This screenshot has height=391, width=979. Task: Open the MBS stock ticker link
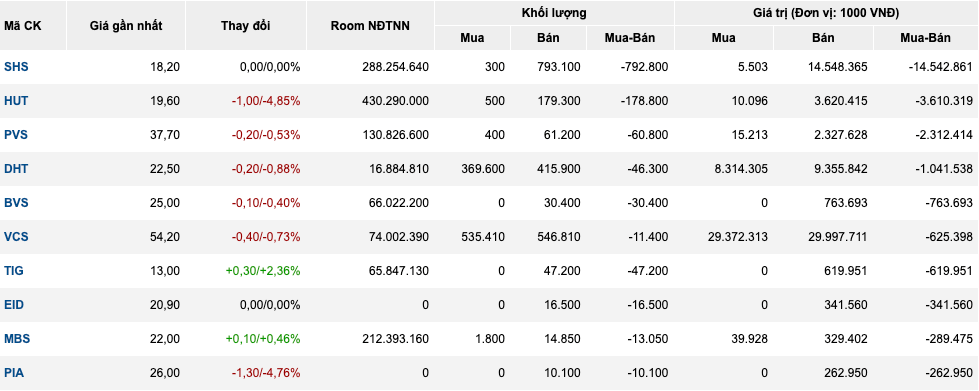point(17,339)
